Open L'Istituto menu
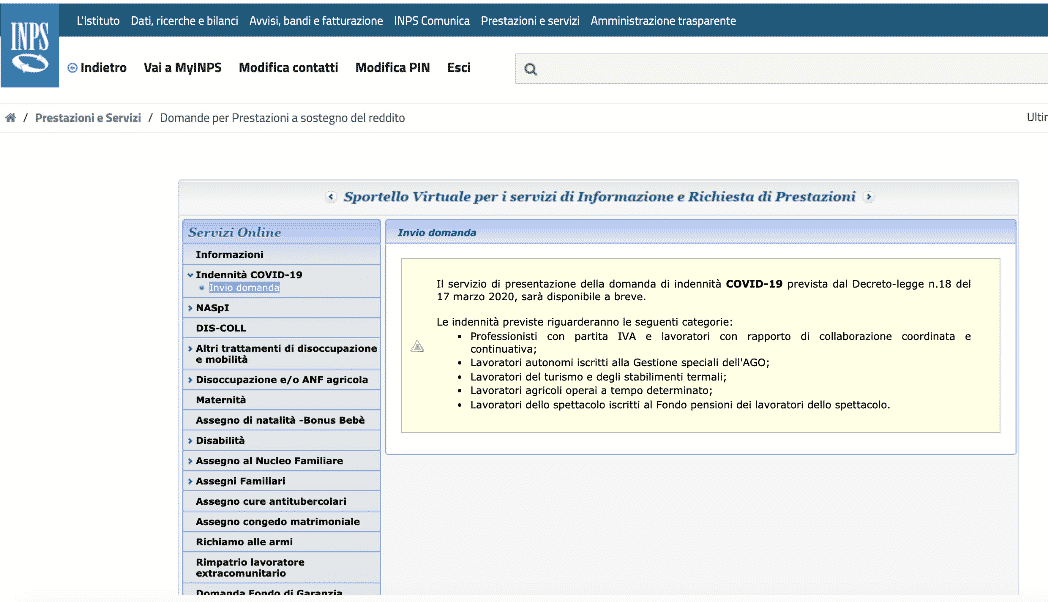Image resolution: width=1048 pixels, height=602 pixels. (x=98, y=21)
